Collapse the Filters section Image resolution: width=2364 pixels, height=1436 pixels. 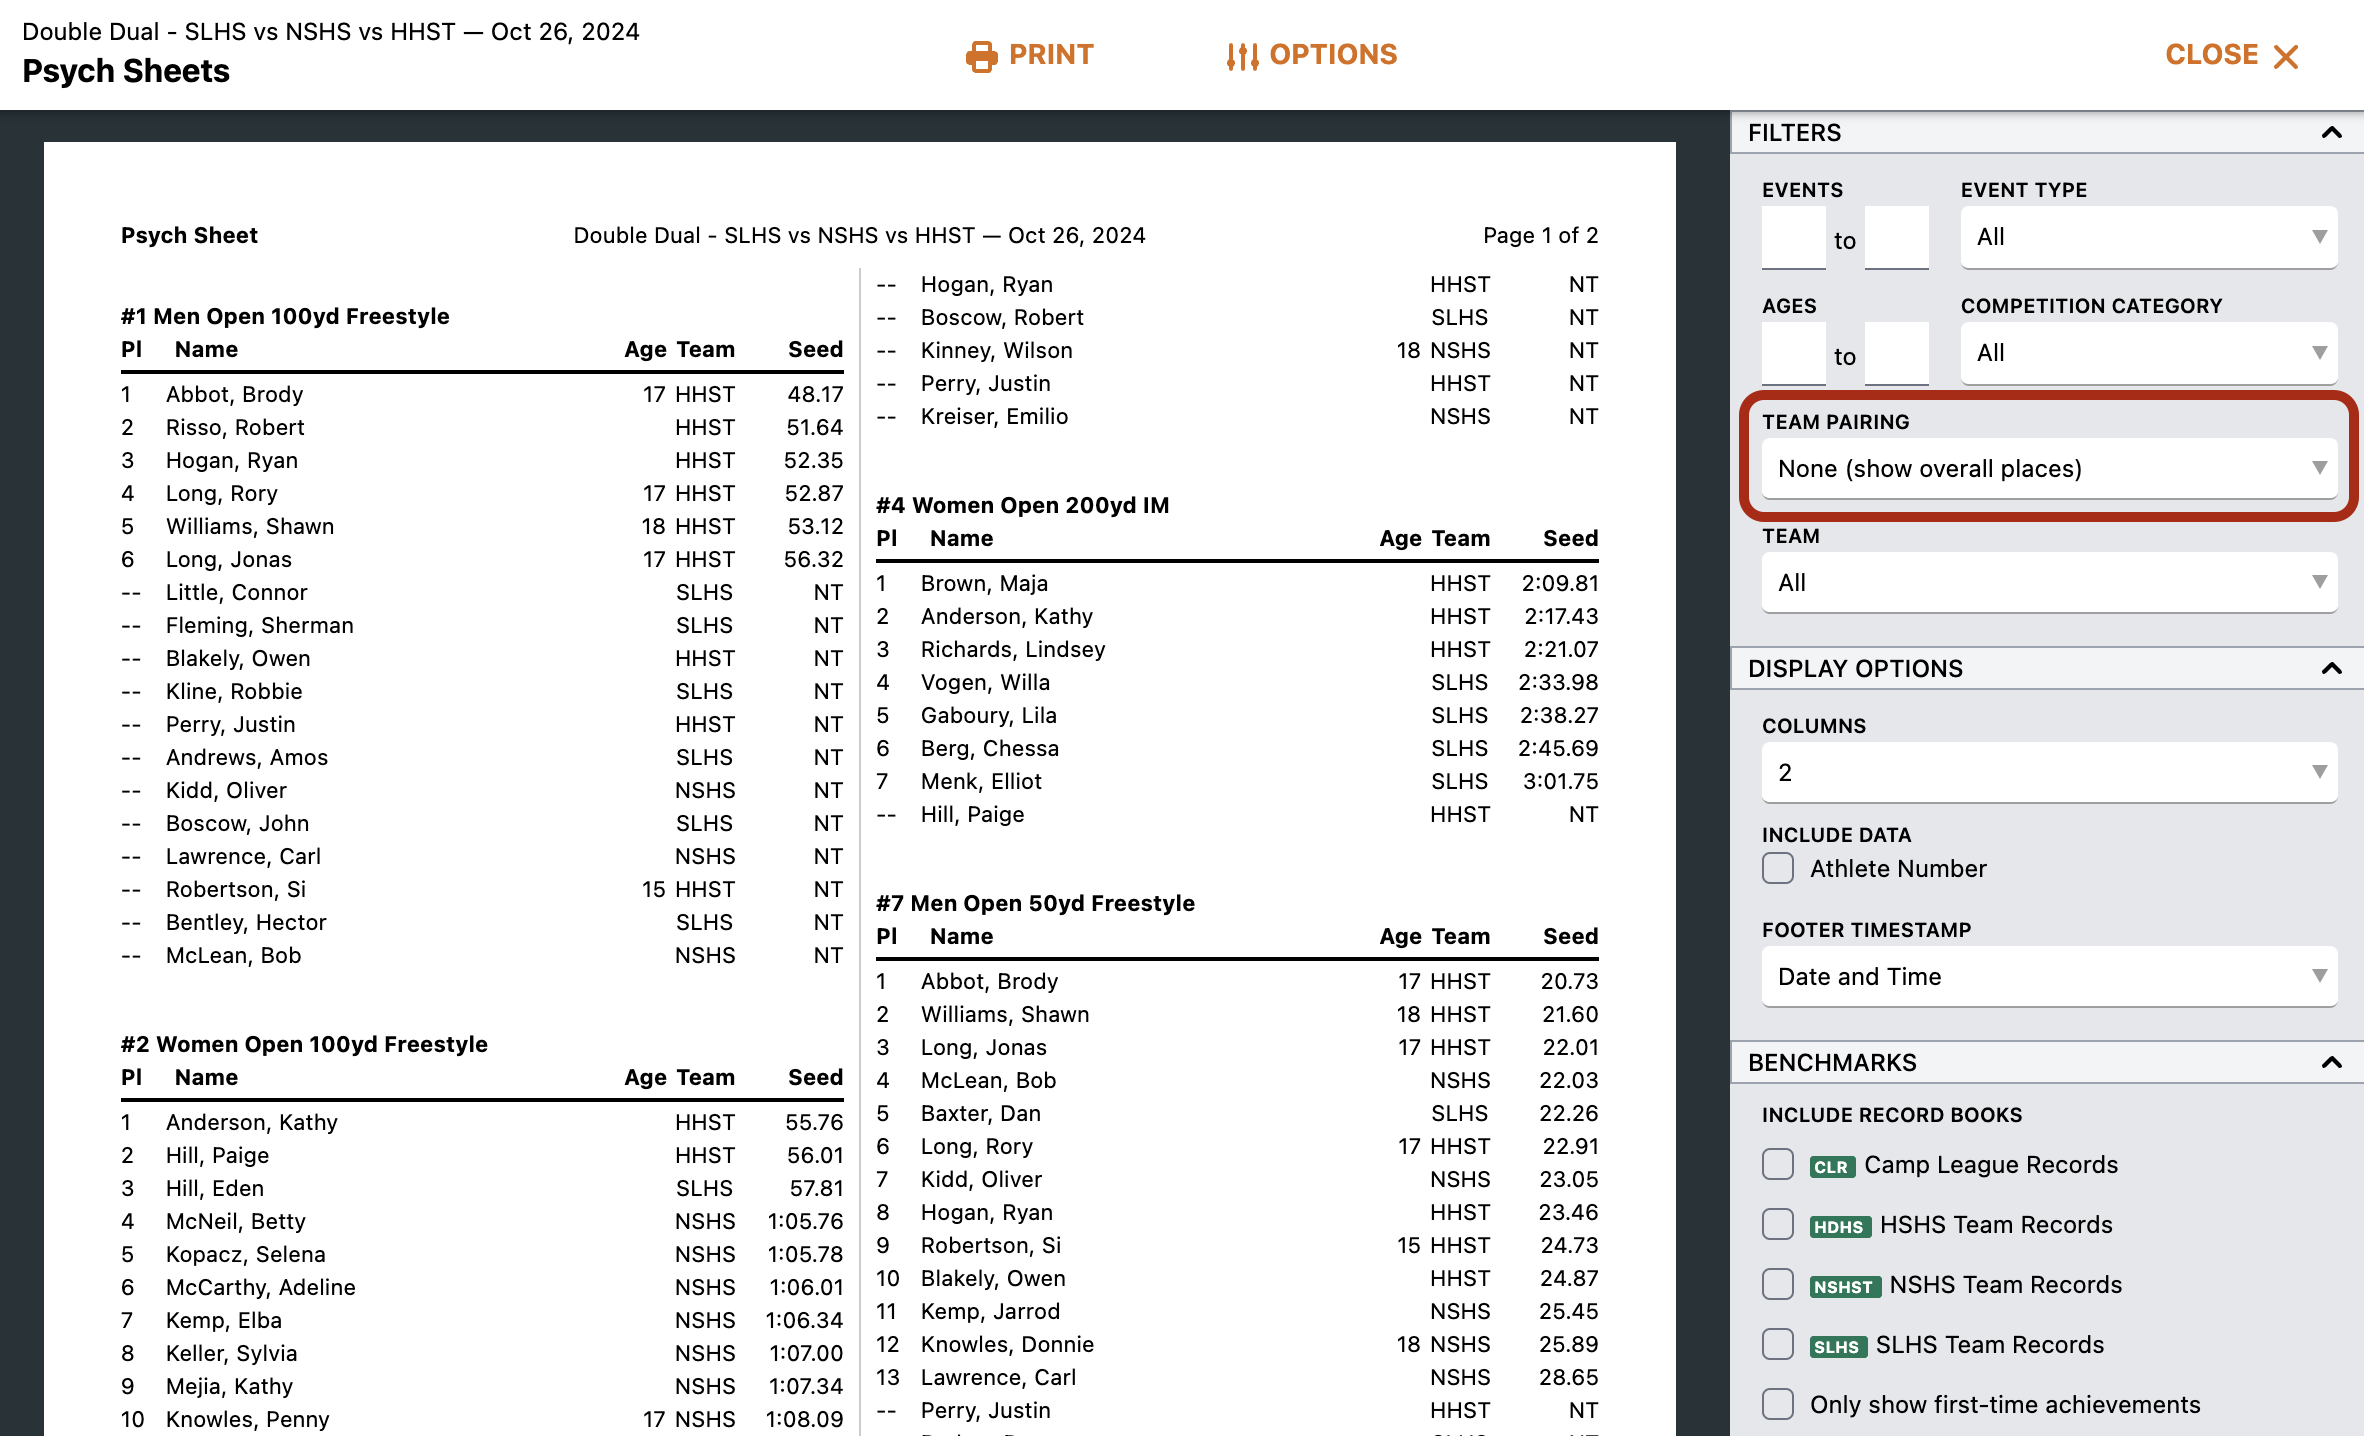[x=2331, y=132]
